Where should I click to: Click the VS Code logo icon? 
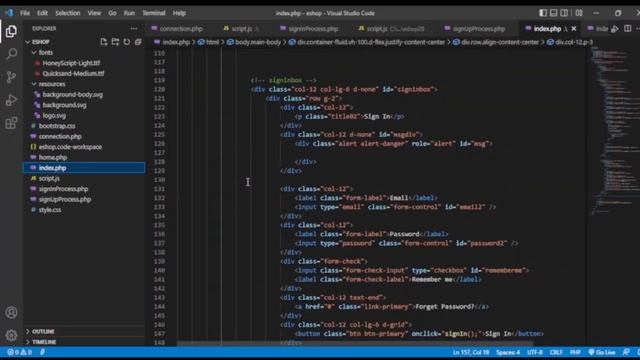point(9,13)
